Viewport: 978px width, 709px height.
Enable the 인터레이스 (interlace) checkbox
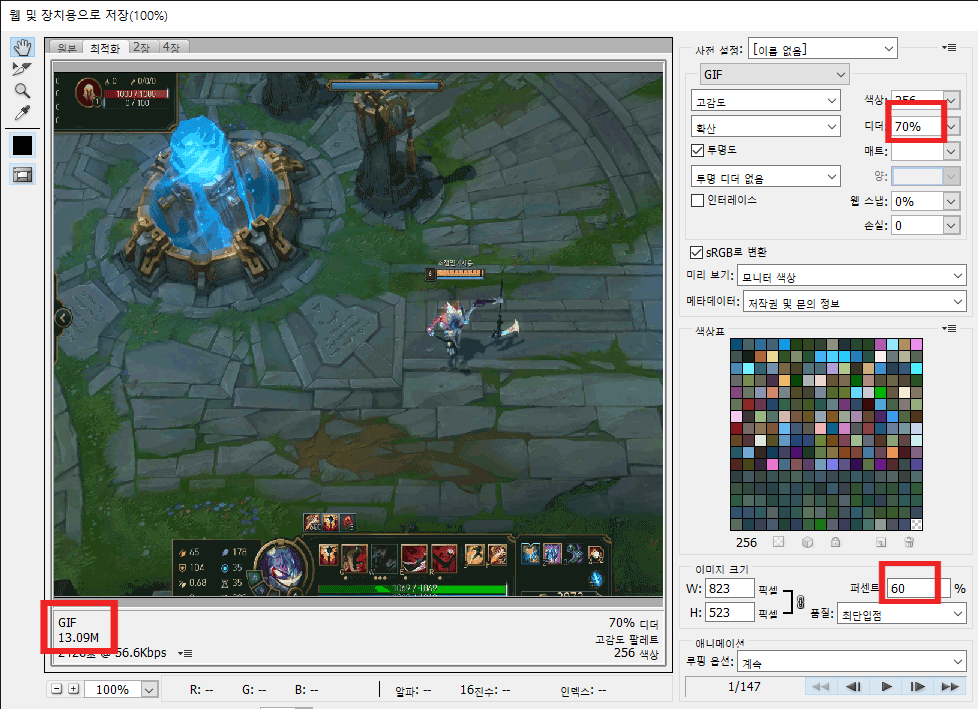(x=697, y=200)
